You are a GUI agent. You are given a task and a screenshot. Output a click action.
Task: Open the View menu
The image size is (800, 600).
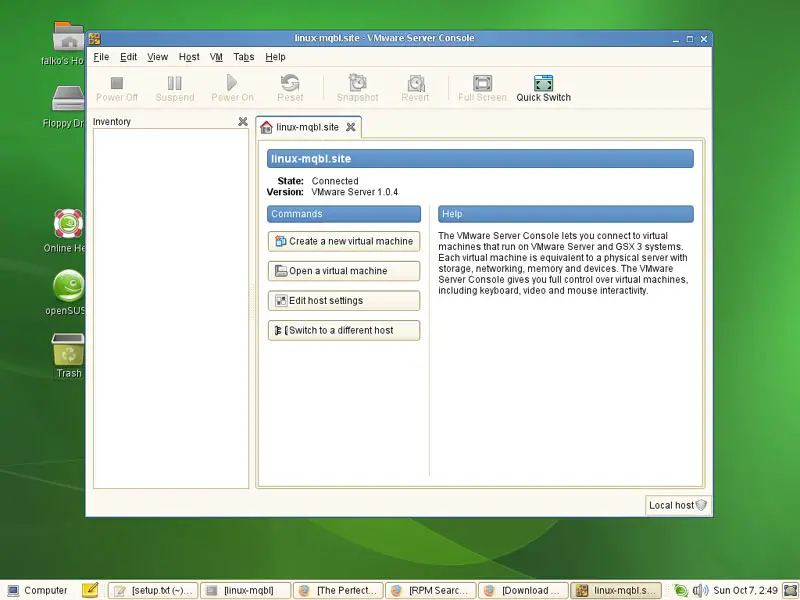157,57
